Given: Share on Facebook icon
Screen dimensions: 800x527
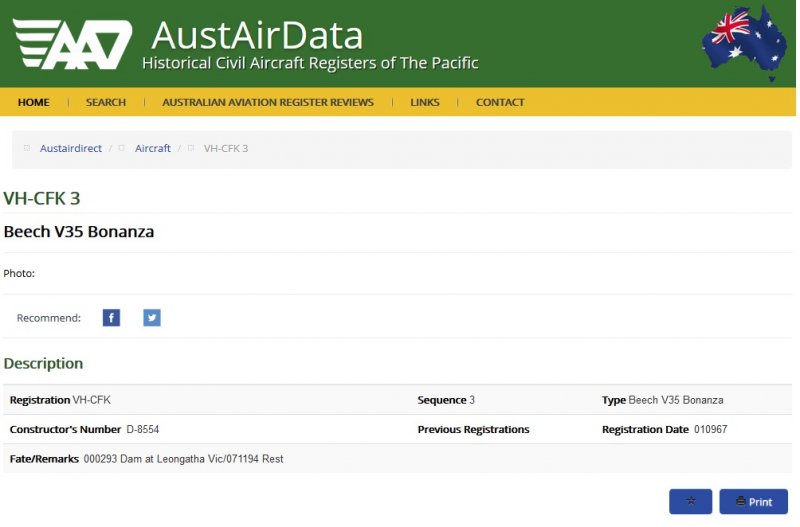Looking at the screenshot, I should (111, 318).
